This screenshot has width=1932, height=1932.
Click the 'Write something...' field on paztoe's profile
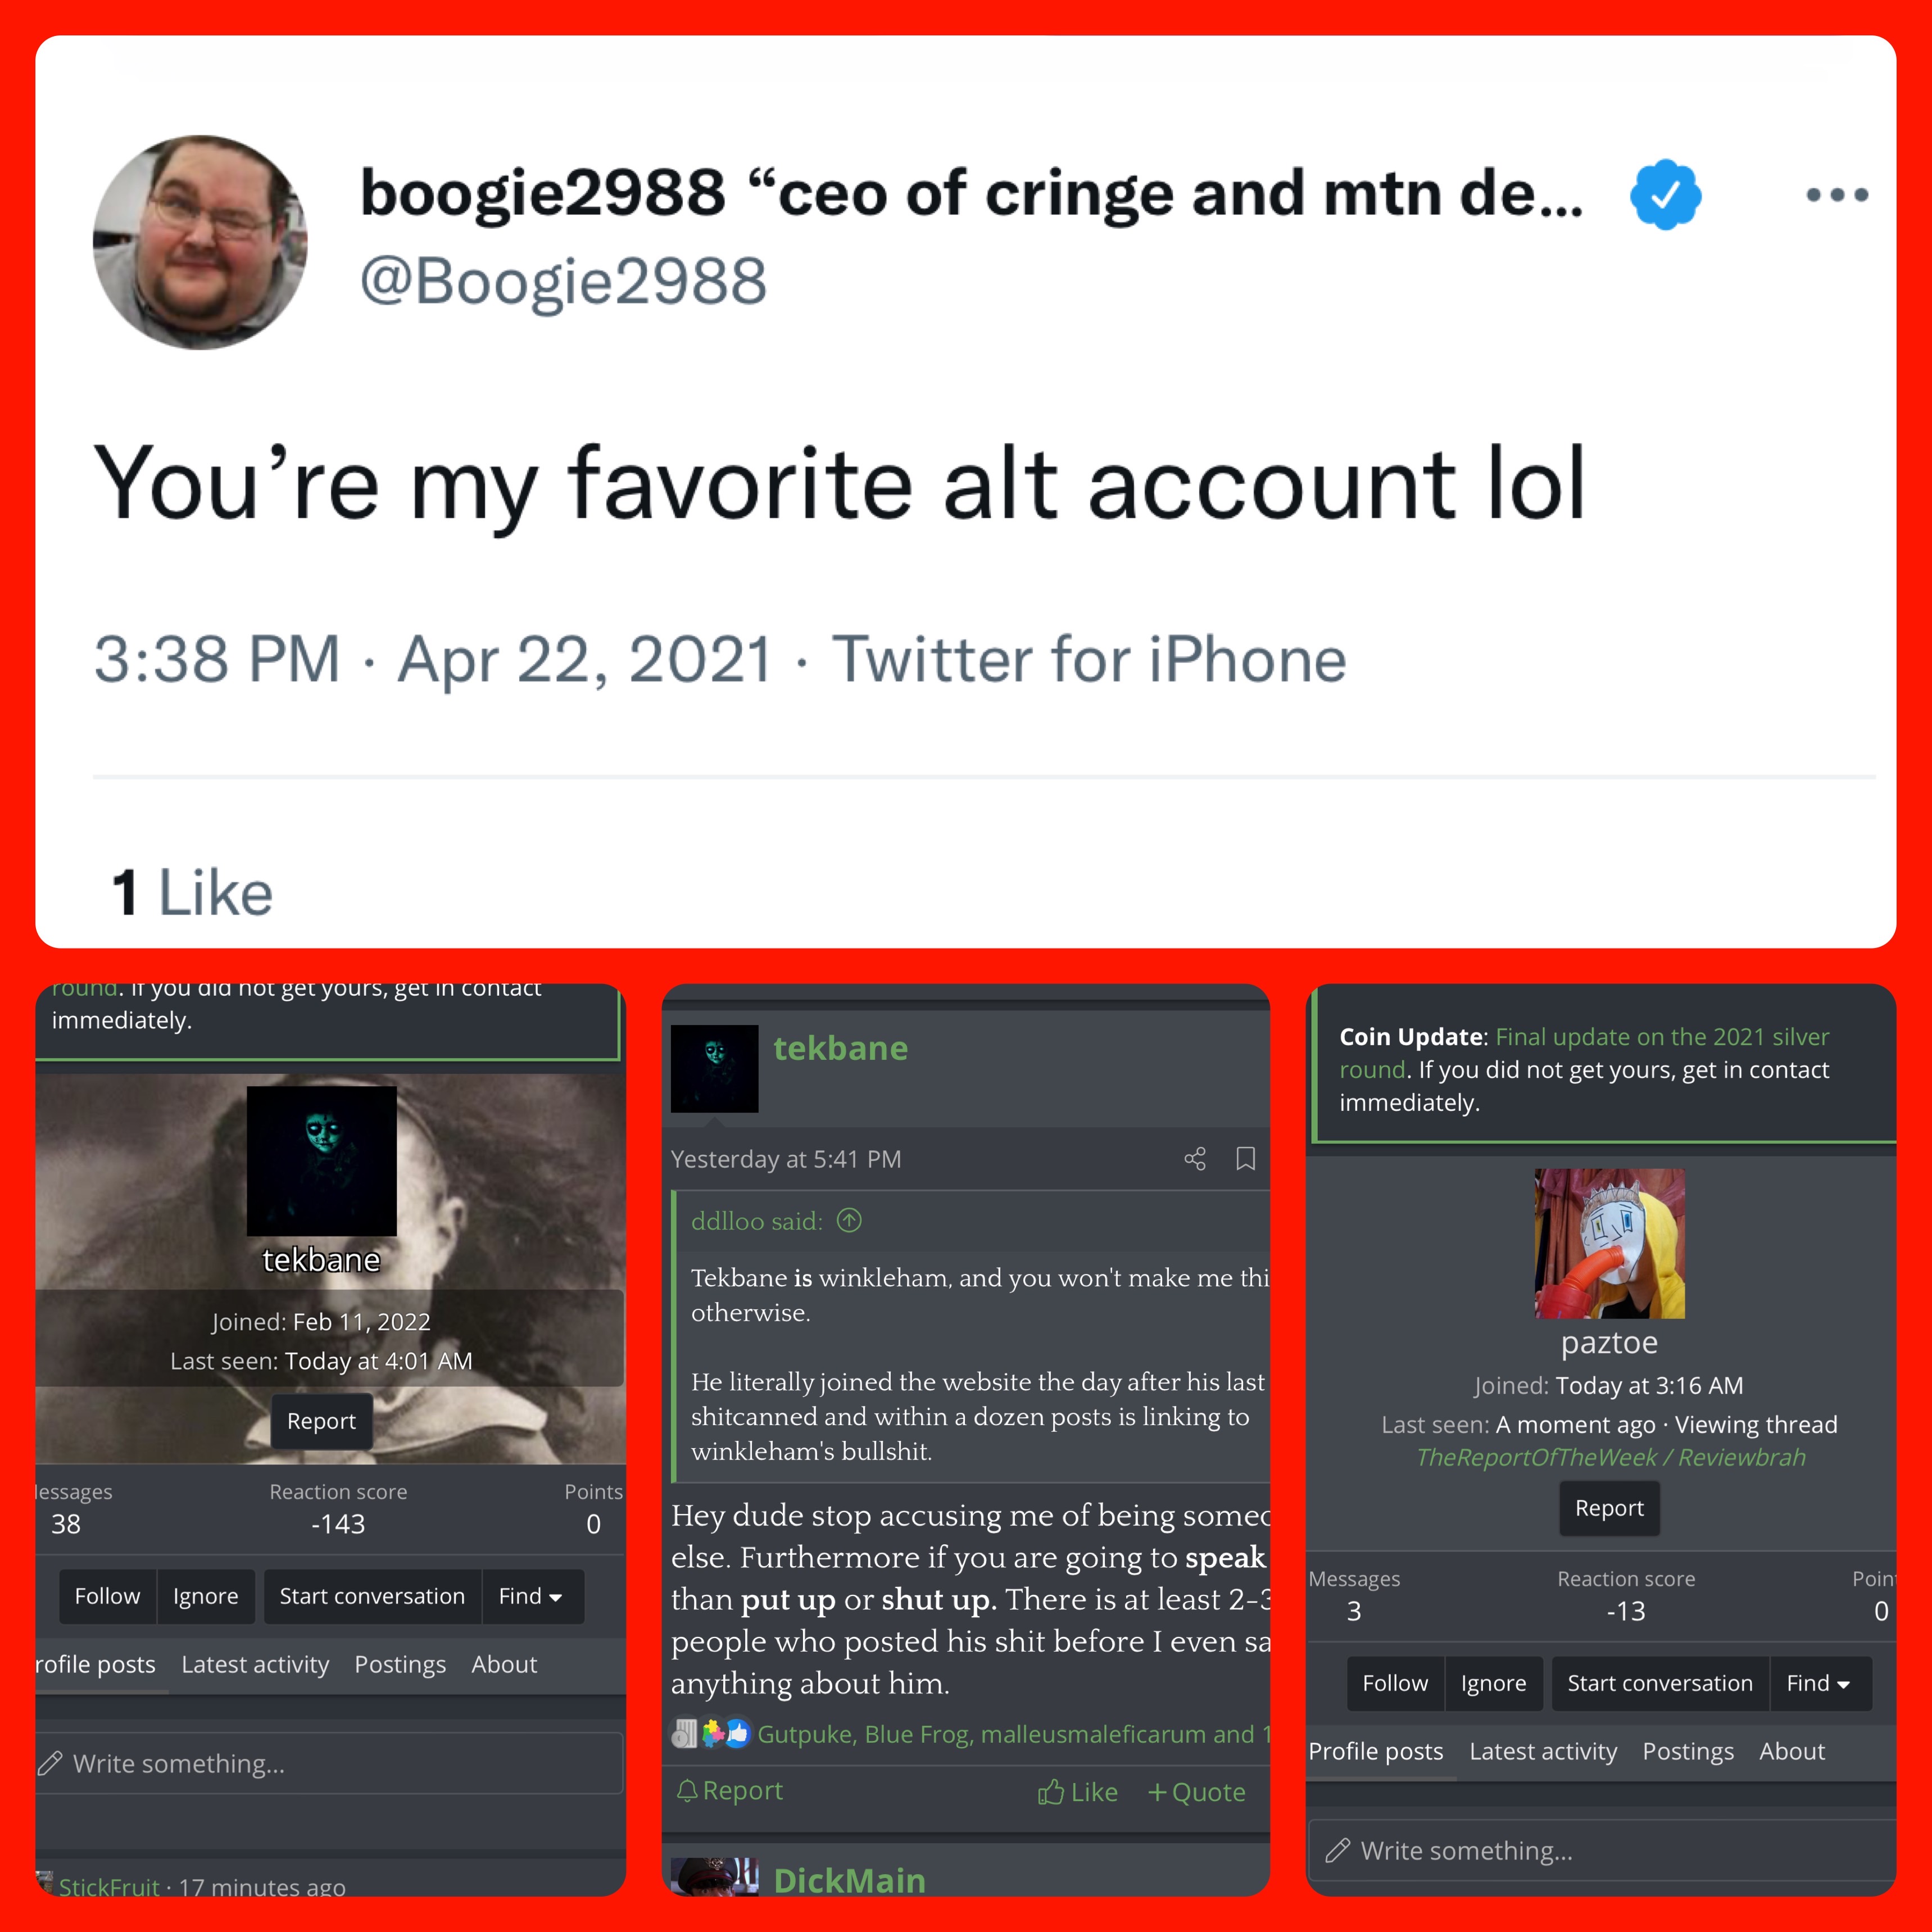(x=1602, y=1851)
